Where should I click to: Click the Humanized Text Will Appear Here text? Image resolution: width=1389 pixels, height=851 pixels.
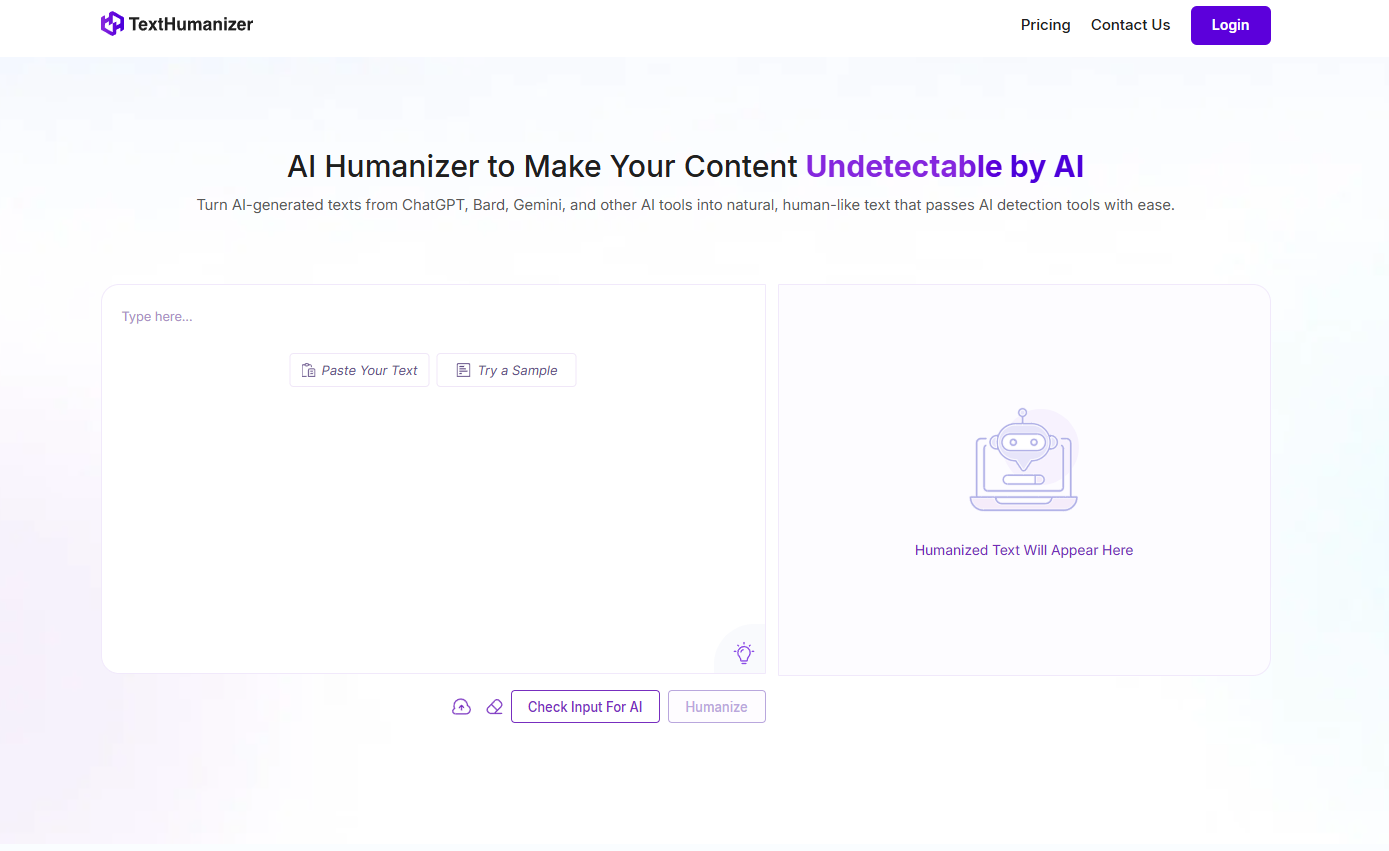[1024, 550]
